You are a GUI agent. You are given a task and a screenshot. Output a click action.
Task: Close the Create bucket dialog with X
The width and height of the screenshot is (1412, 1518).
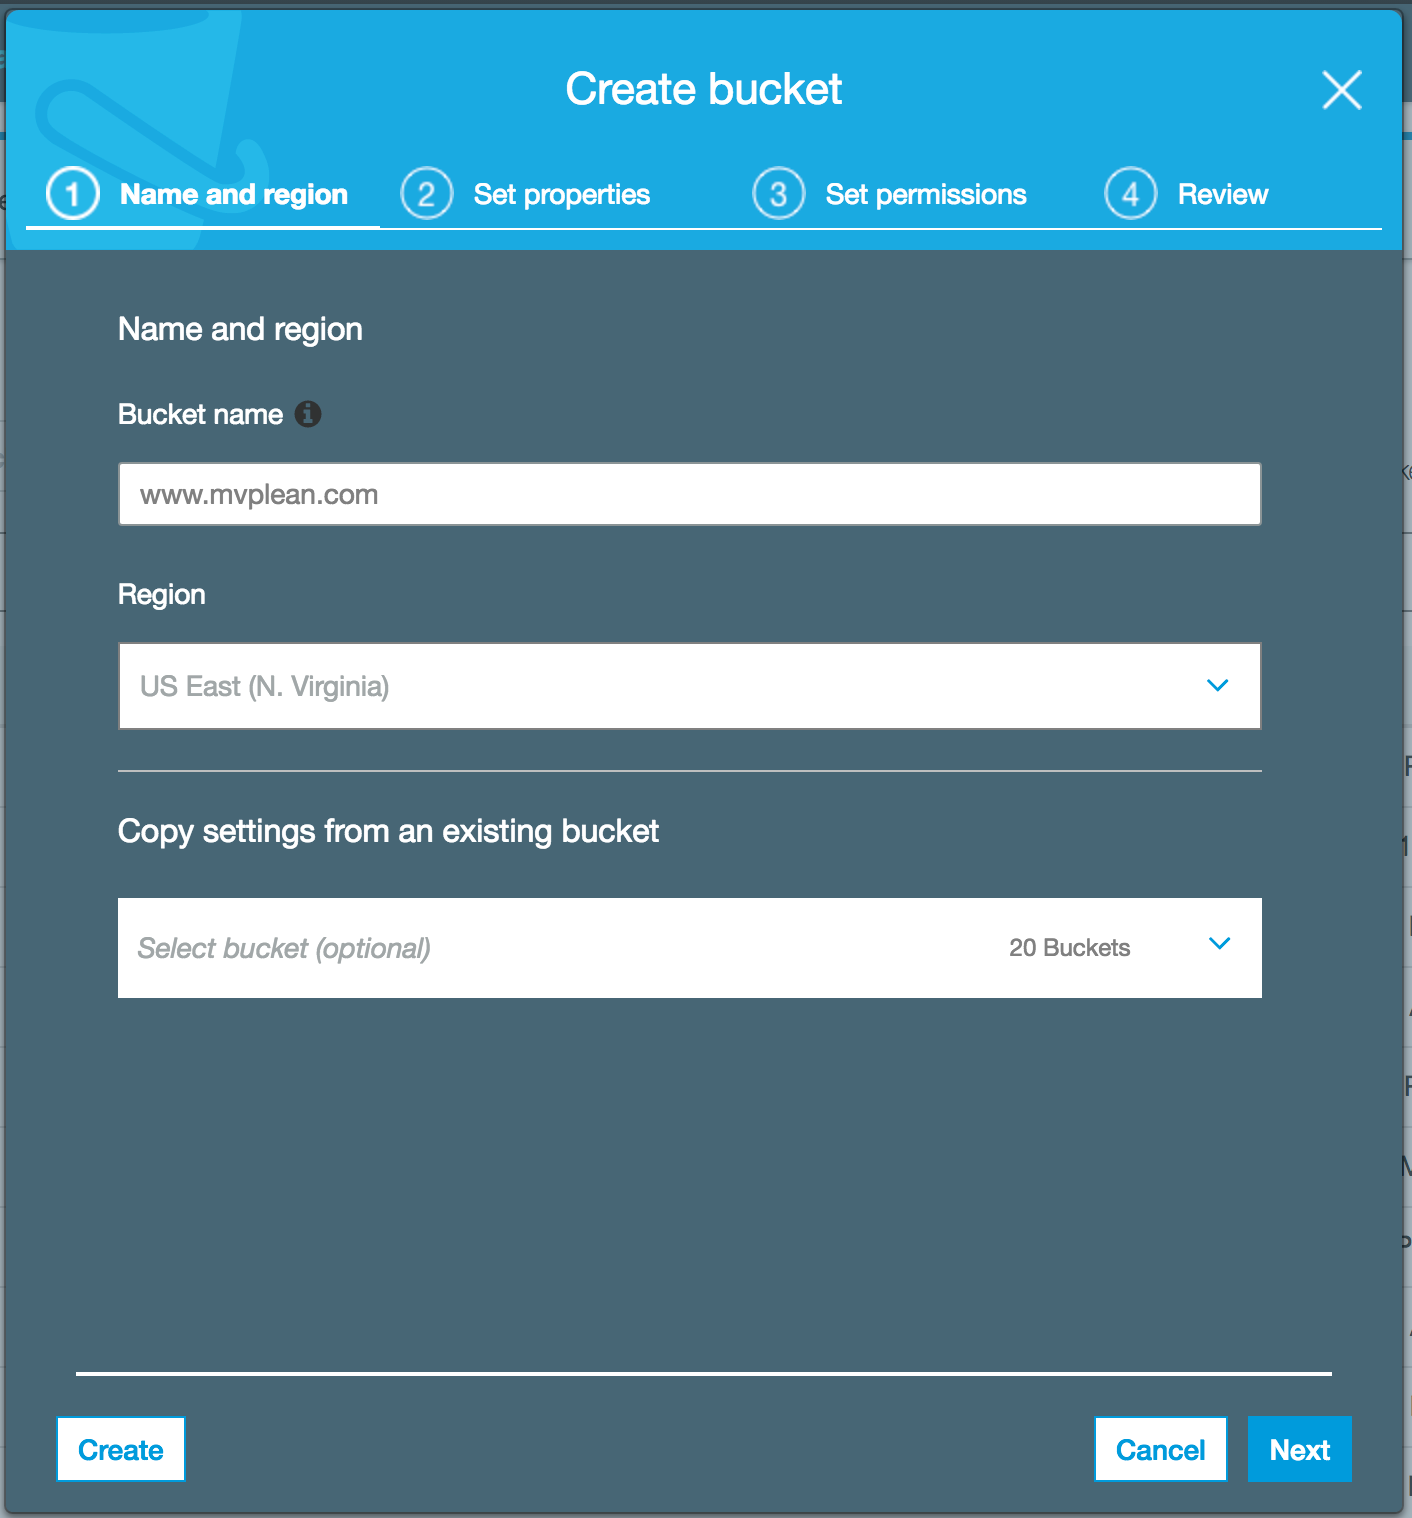pyautogui.click(x=1341, y=90)
